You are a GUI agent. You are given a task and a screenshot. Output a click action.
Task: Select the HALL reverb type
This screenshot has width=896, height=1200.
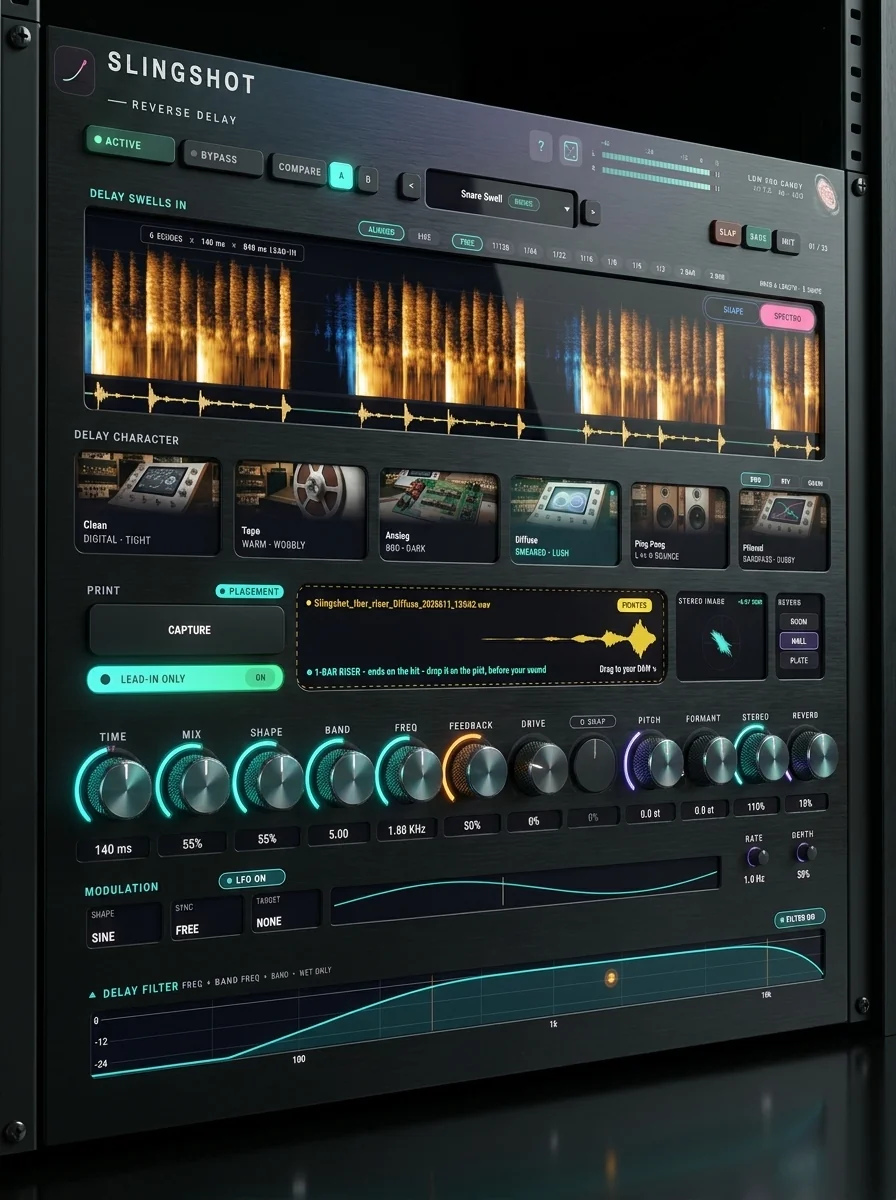797,641
